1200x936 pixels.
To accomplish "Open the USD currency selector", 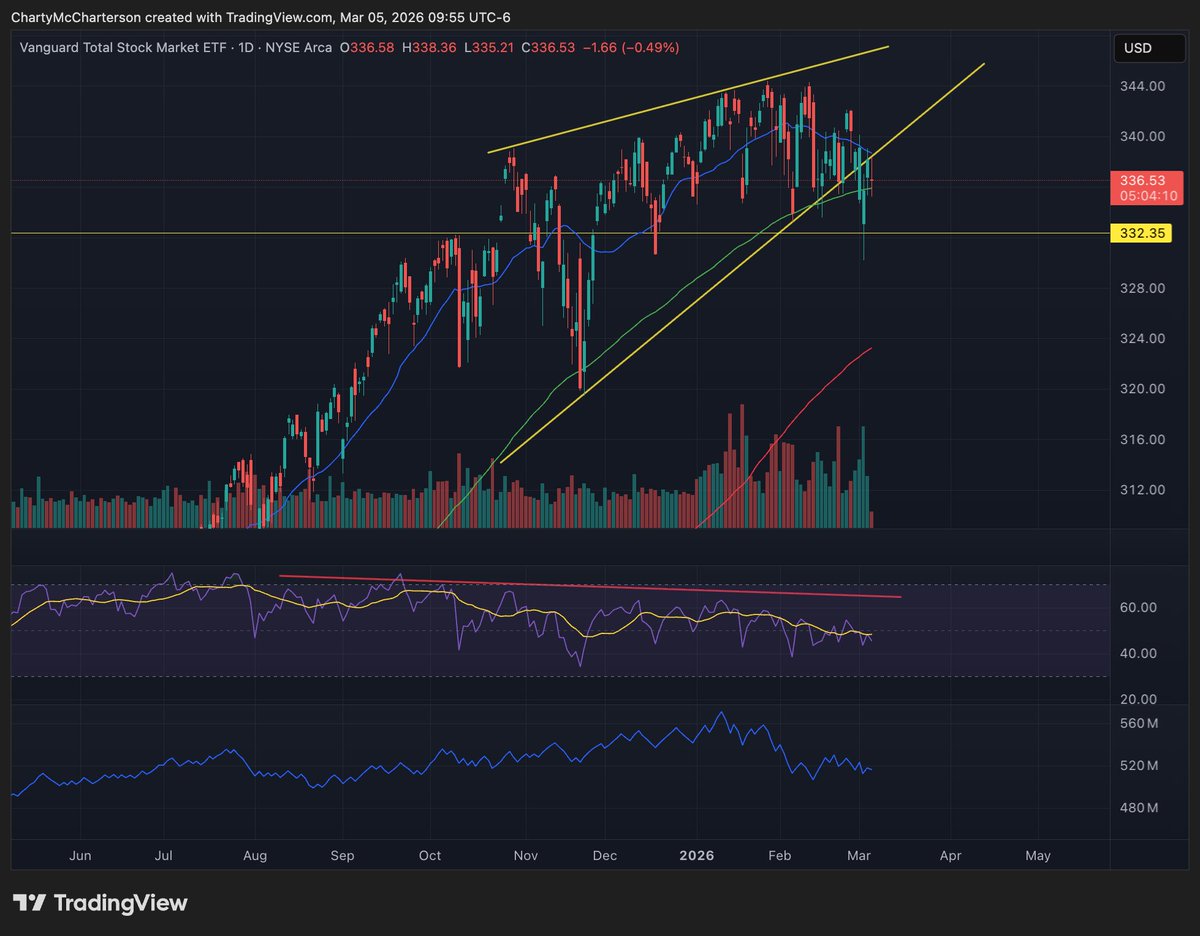I will [1148, 48].
